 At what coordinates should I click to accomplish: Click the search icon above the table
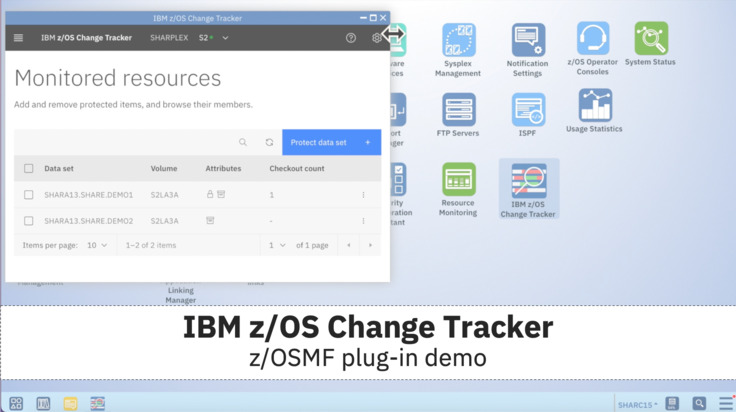click(x=243, y=142)
